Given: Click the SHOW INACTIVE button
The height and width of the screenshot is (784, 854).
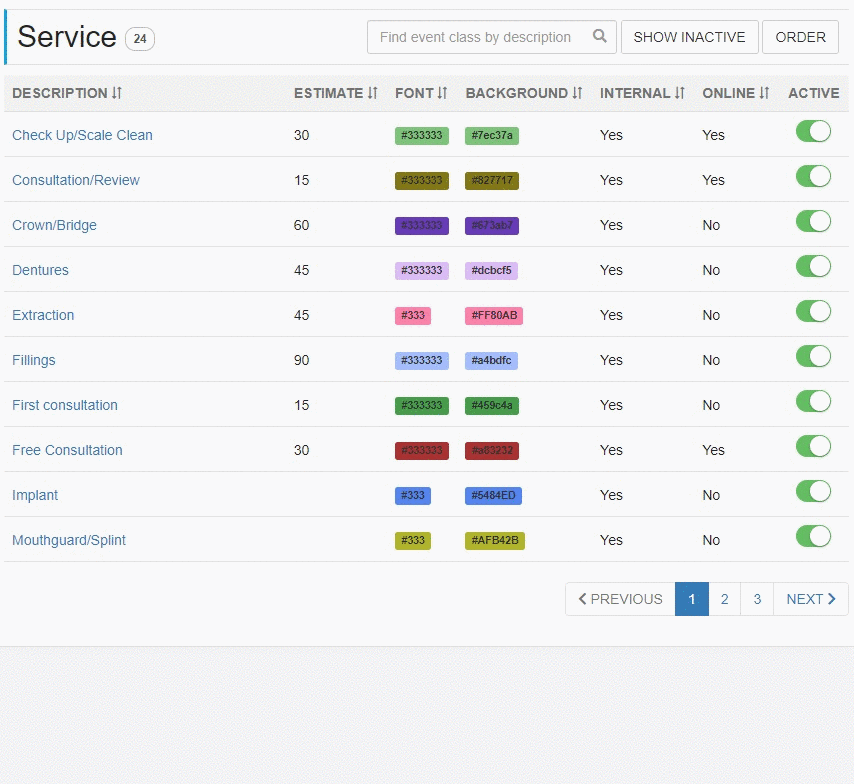Looking at the screenshot, I should click(689, 36).
